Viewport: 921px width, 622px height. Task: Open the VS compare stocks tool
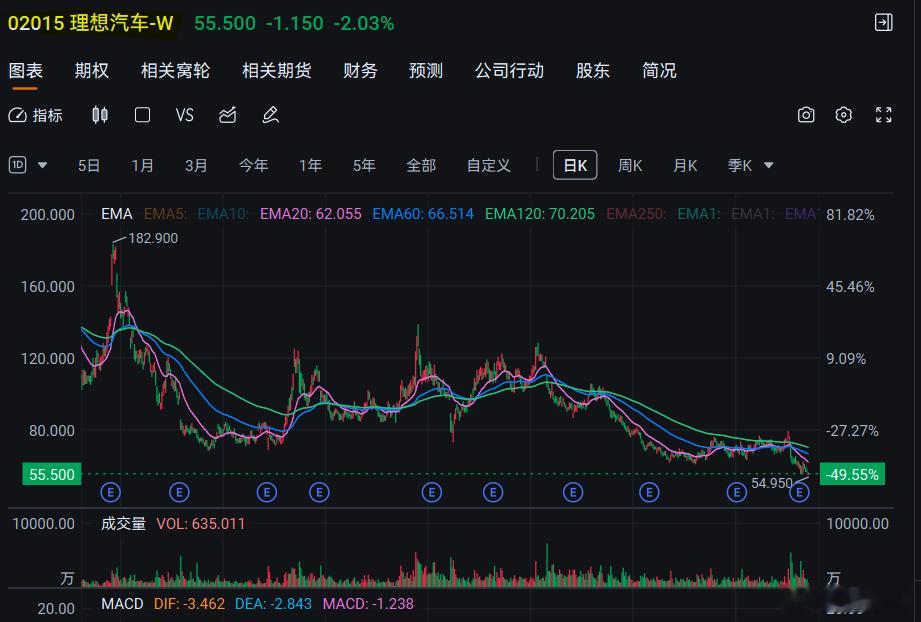pyautogui.click(x=184, y=115)
